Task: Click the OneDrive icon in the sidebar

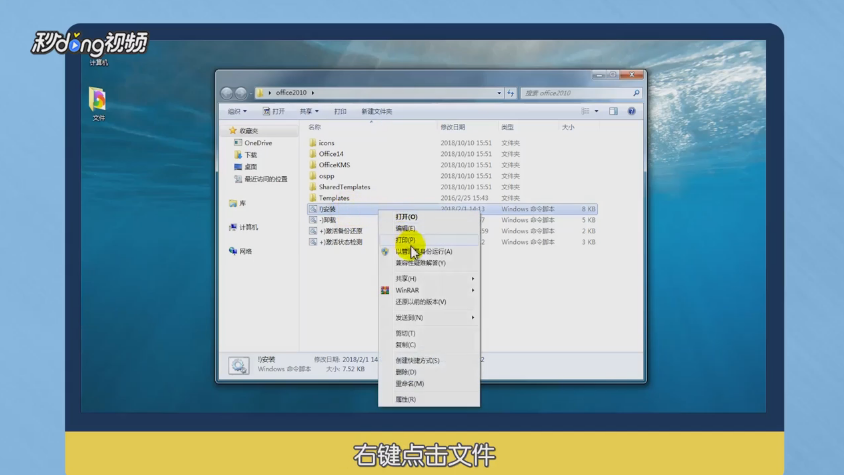Action: [x=238, y=143]
